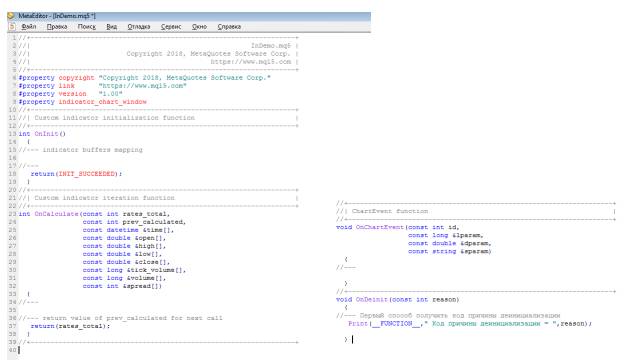The width and height of the screenshot is (640, 360).
Task: Open the Поиск menu
Action: click(87, 27)
